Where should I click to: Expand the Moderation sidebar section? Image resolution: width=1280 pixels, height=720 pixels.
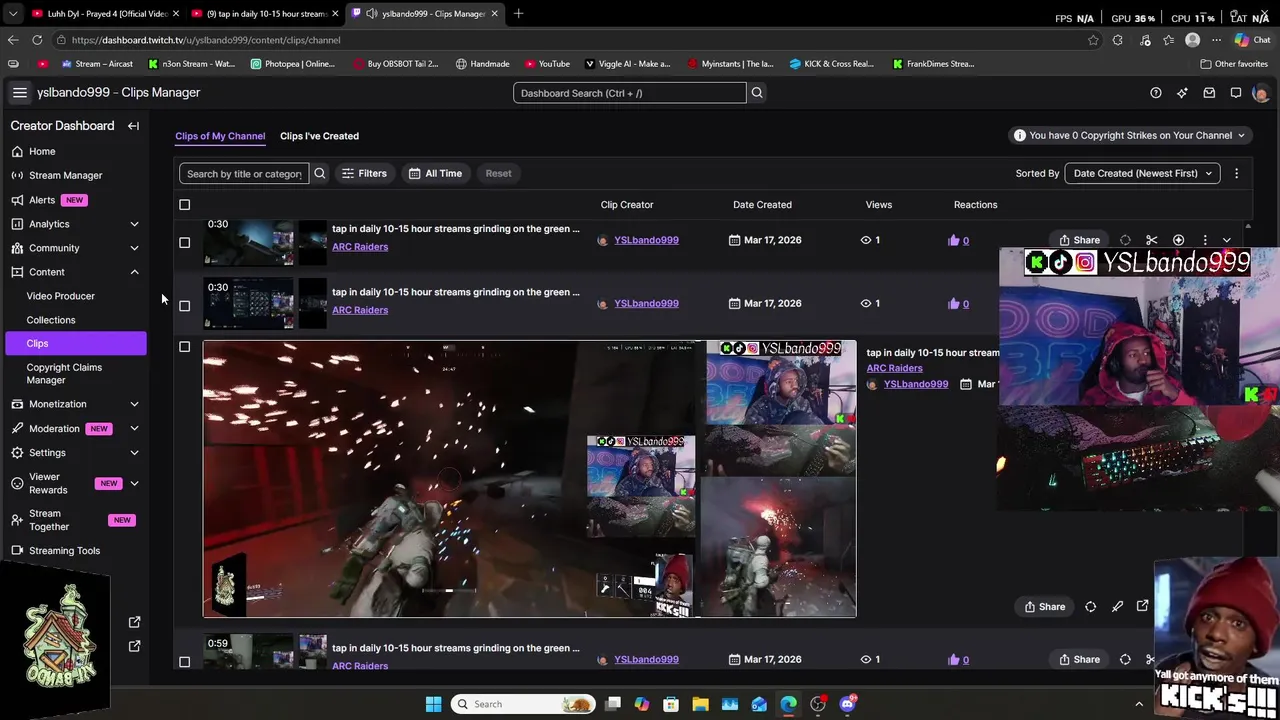point(134,428)
